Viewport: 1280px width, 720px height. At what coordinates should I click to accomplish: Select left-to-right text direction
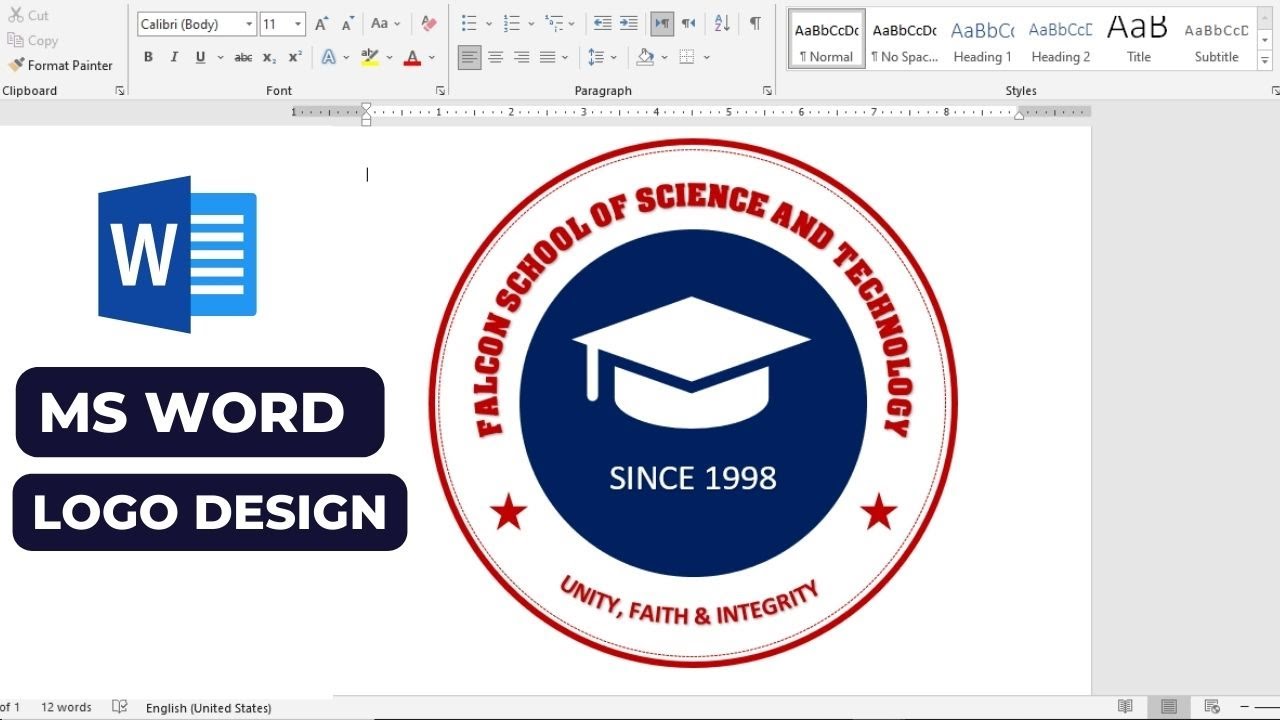(x=662, y=23)
